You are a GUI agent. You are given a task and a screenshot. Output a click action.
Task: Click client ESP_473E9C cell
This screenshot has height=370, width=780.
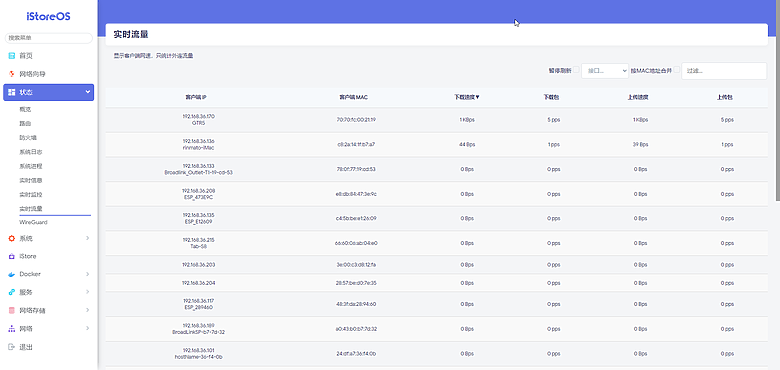click(198, 193)
